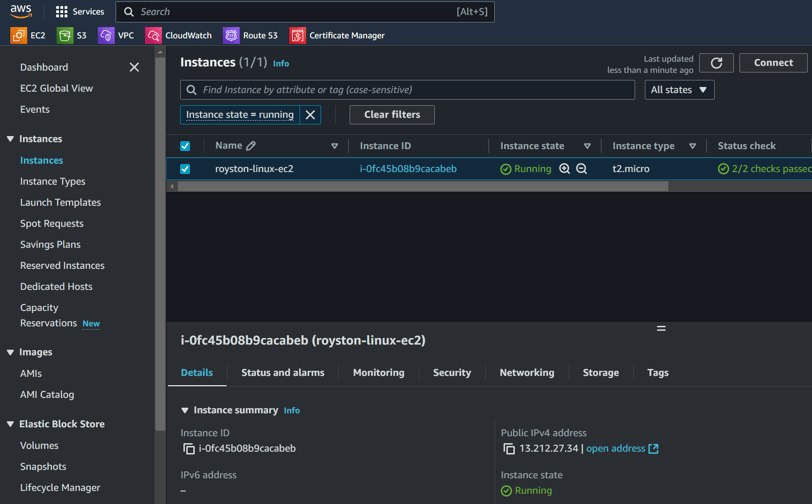Click the AWS logo home icon
The image size is (812, 504).
[x=21, y=11]
